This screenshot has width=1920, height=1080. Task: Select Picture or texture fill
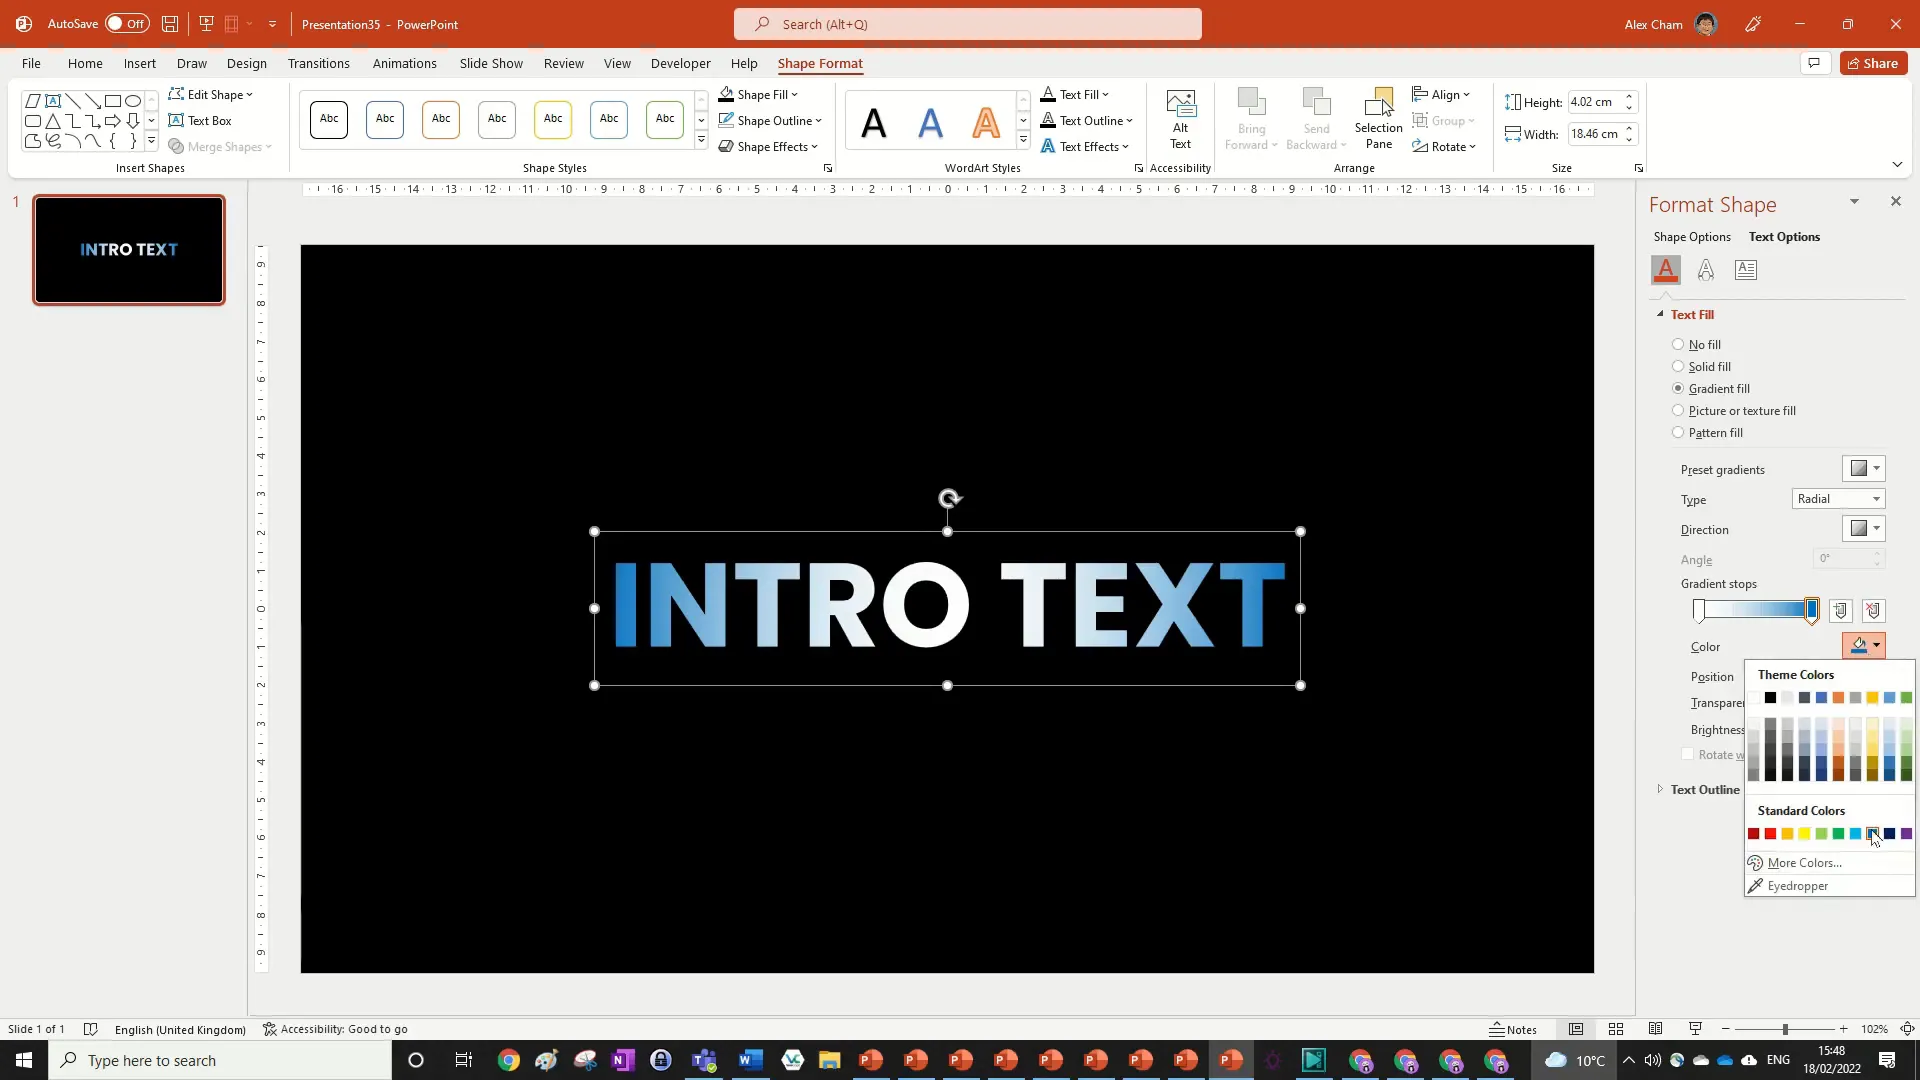pos(1678,411)
